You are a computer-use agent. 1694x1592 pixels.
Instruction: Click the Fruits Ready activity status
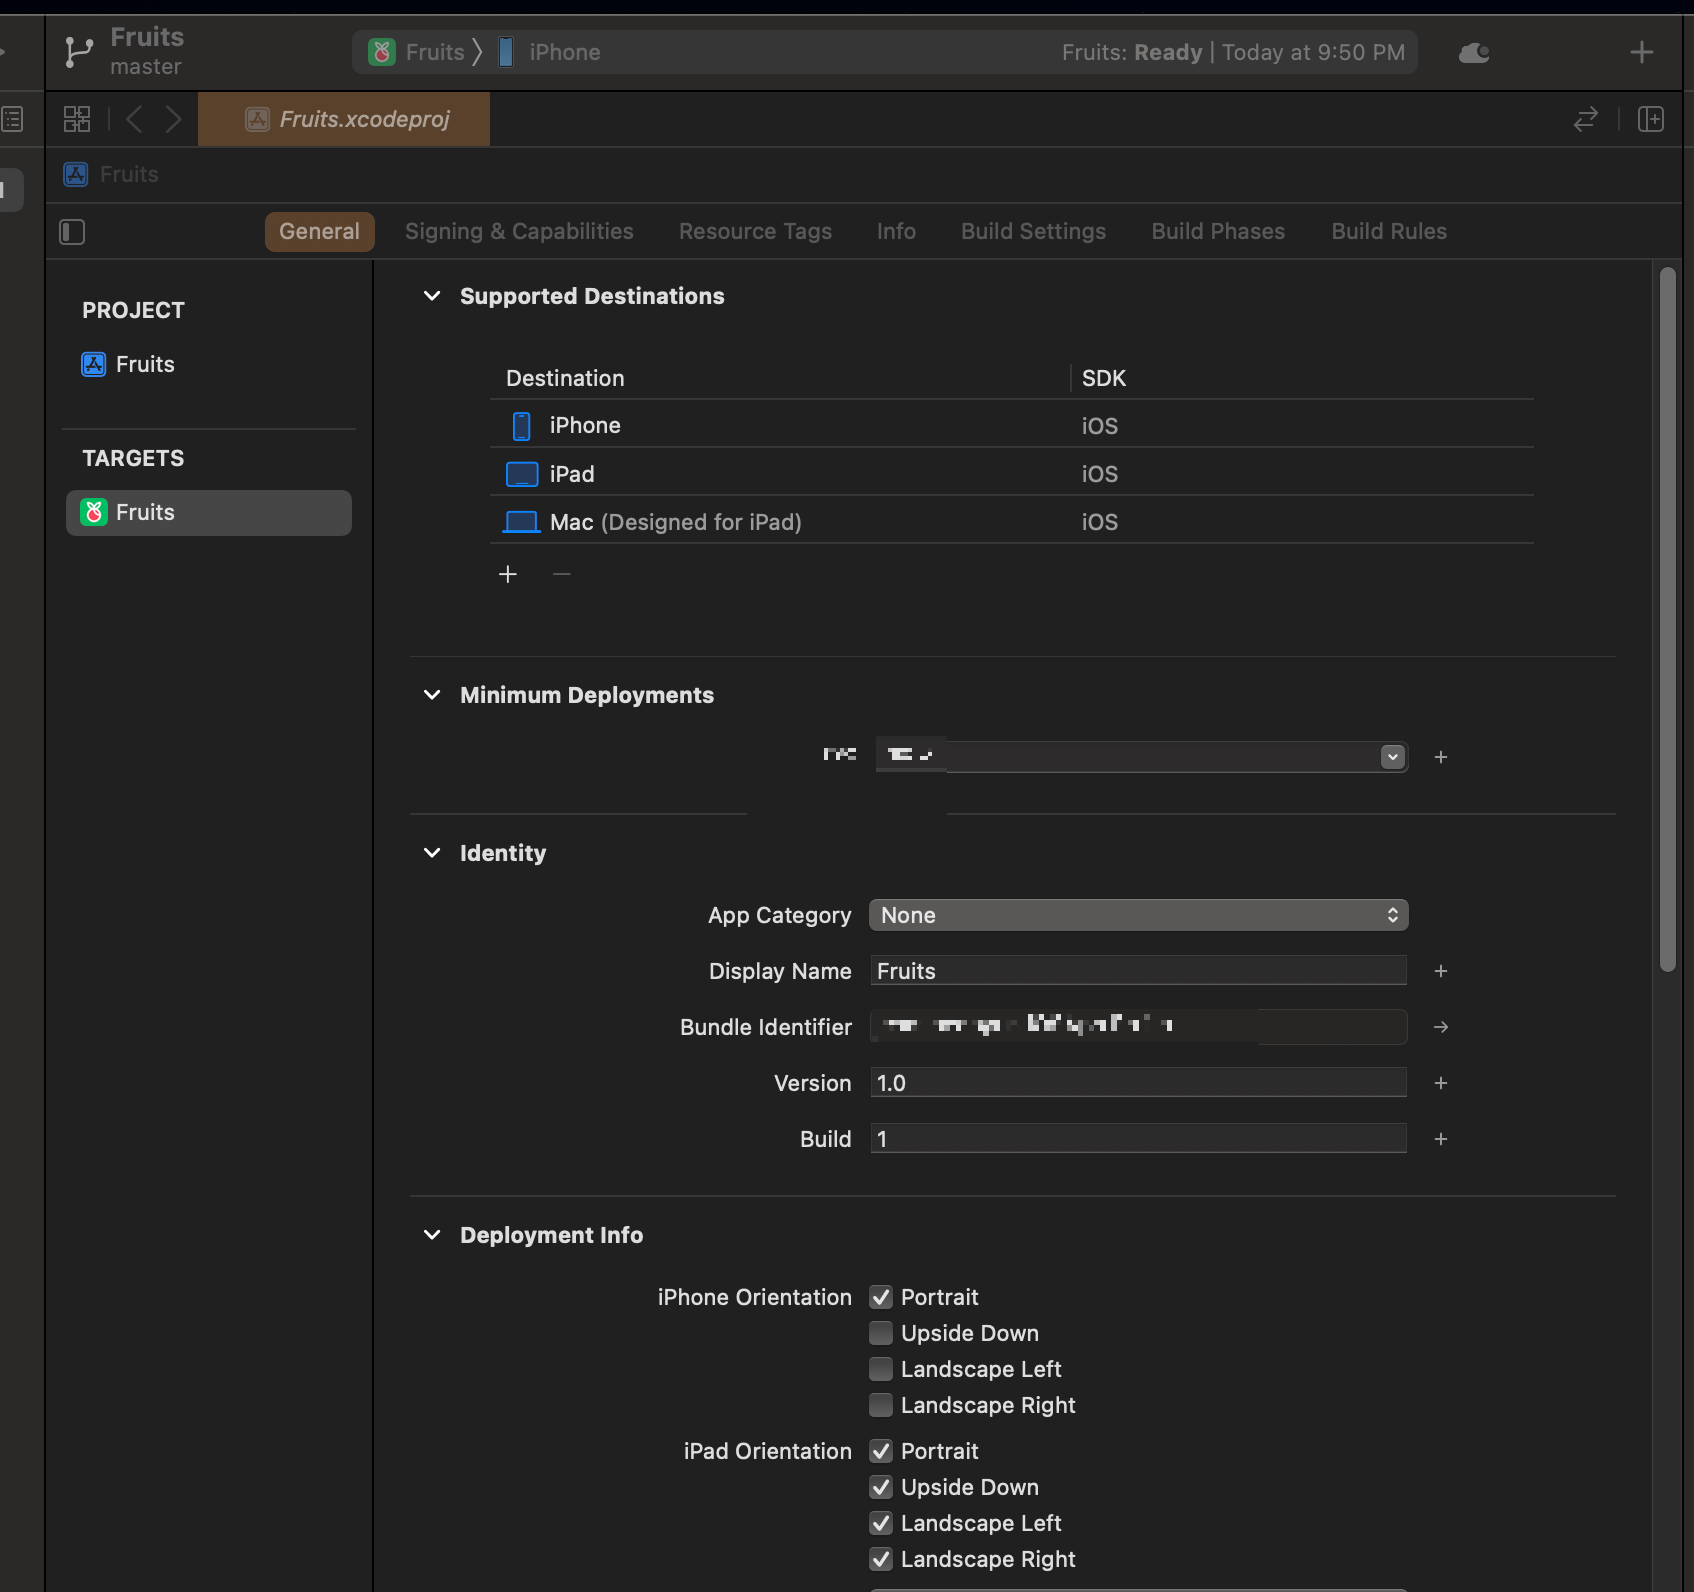click(1233, 52)
